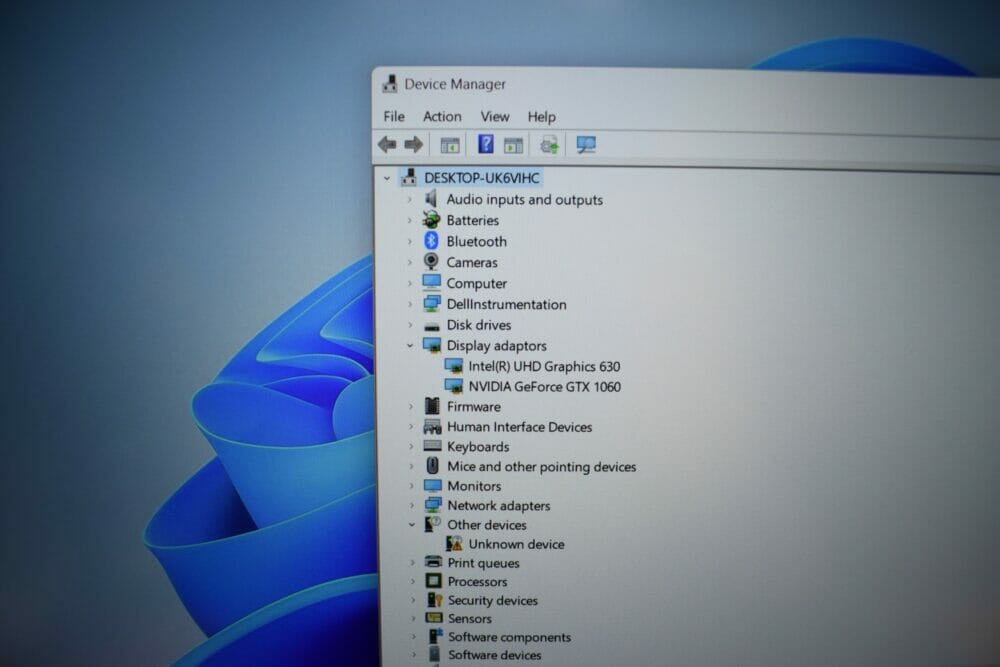Select the "Disk drives" row label

(x=479, y=325)
